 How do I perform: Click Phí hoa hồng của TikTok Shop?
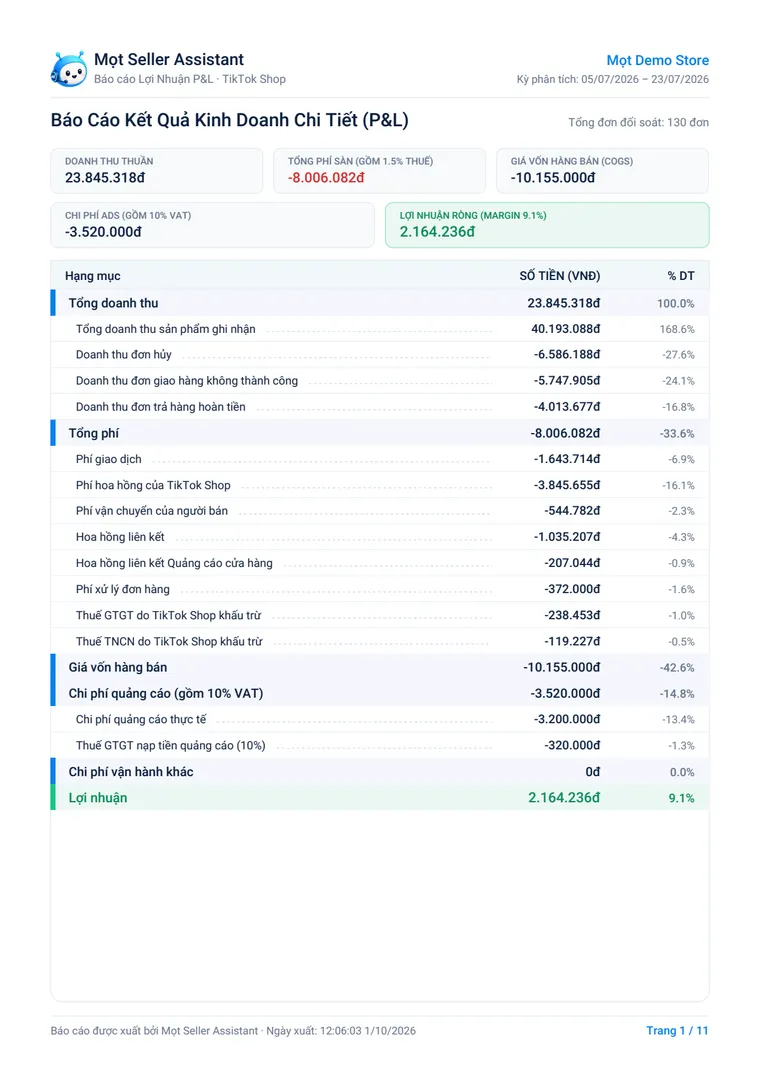point(153,485)
